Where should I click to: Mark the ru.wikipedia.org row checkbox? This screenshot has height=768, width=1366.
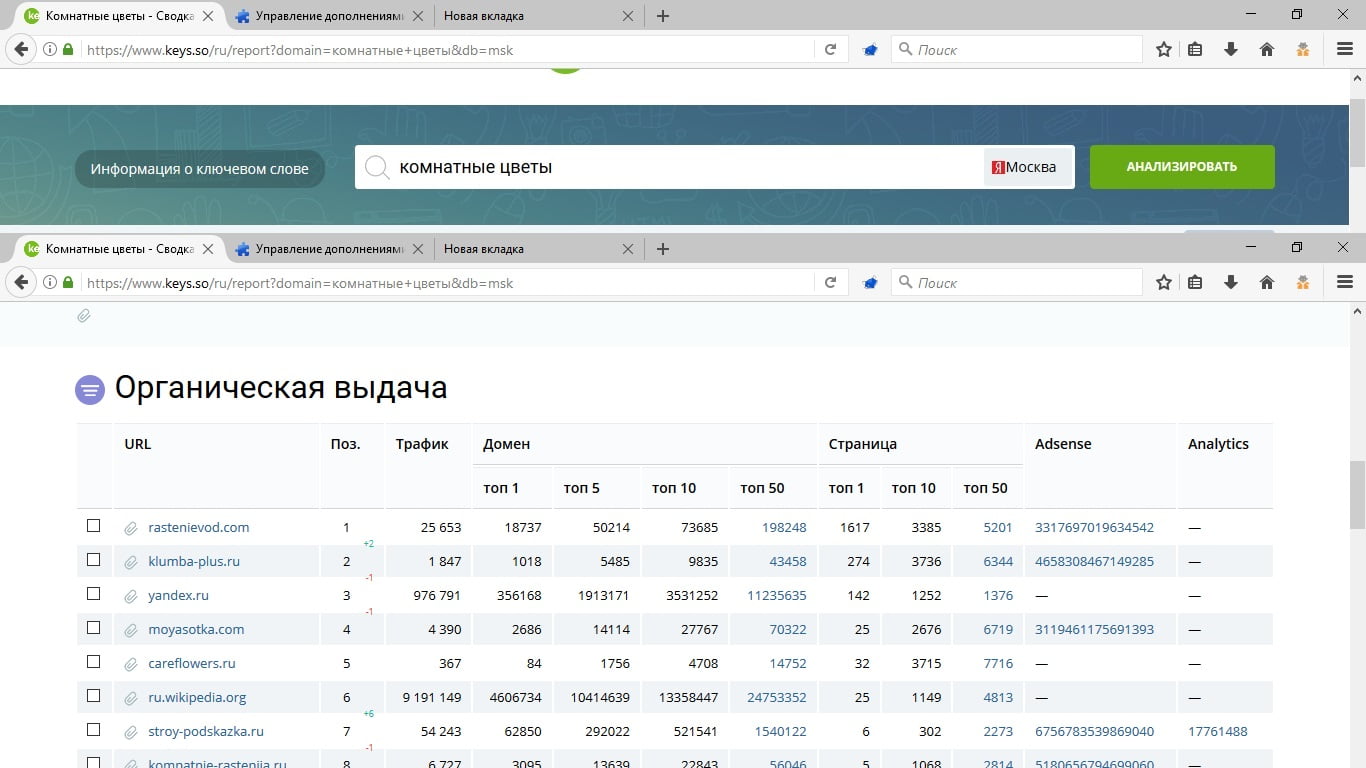point(94,696)
